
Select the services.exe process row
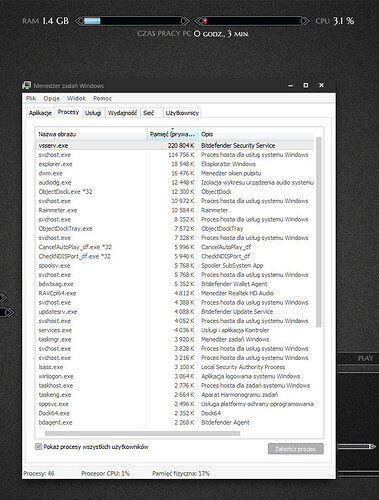[175, 330]
